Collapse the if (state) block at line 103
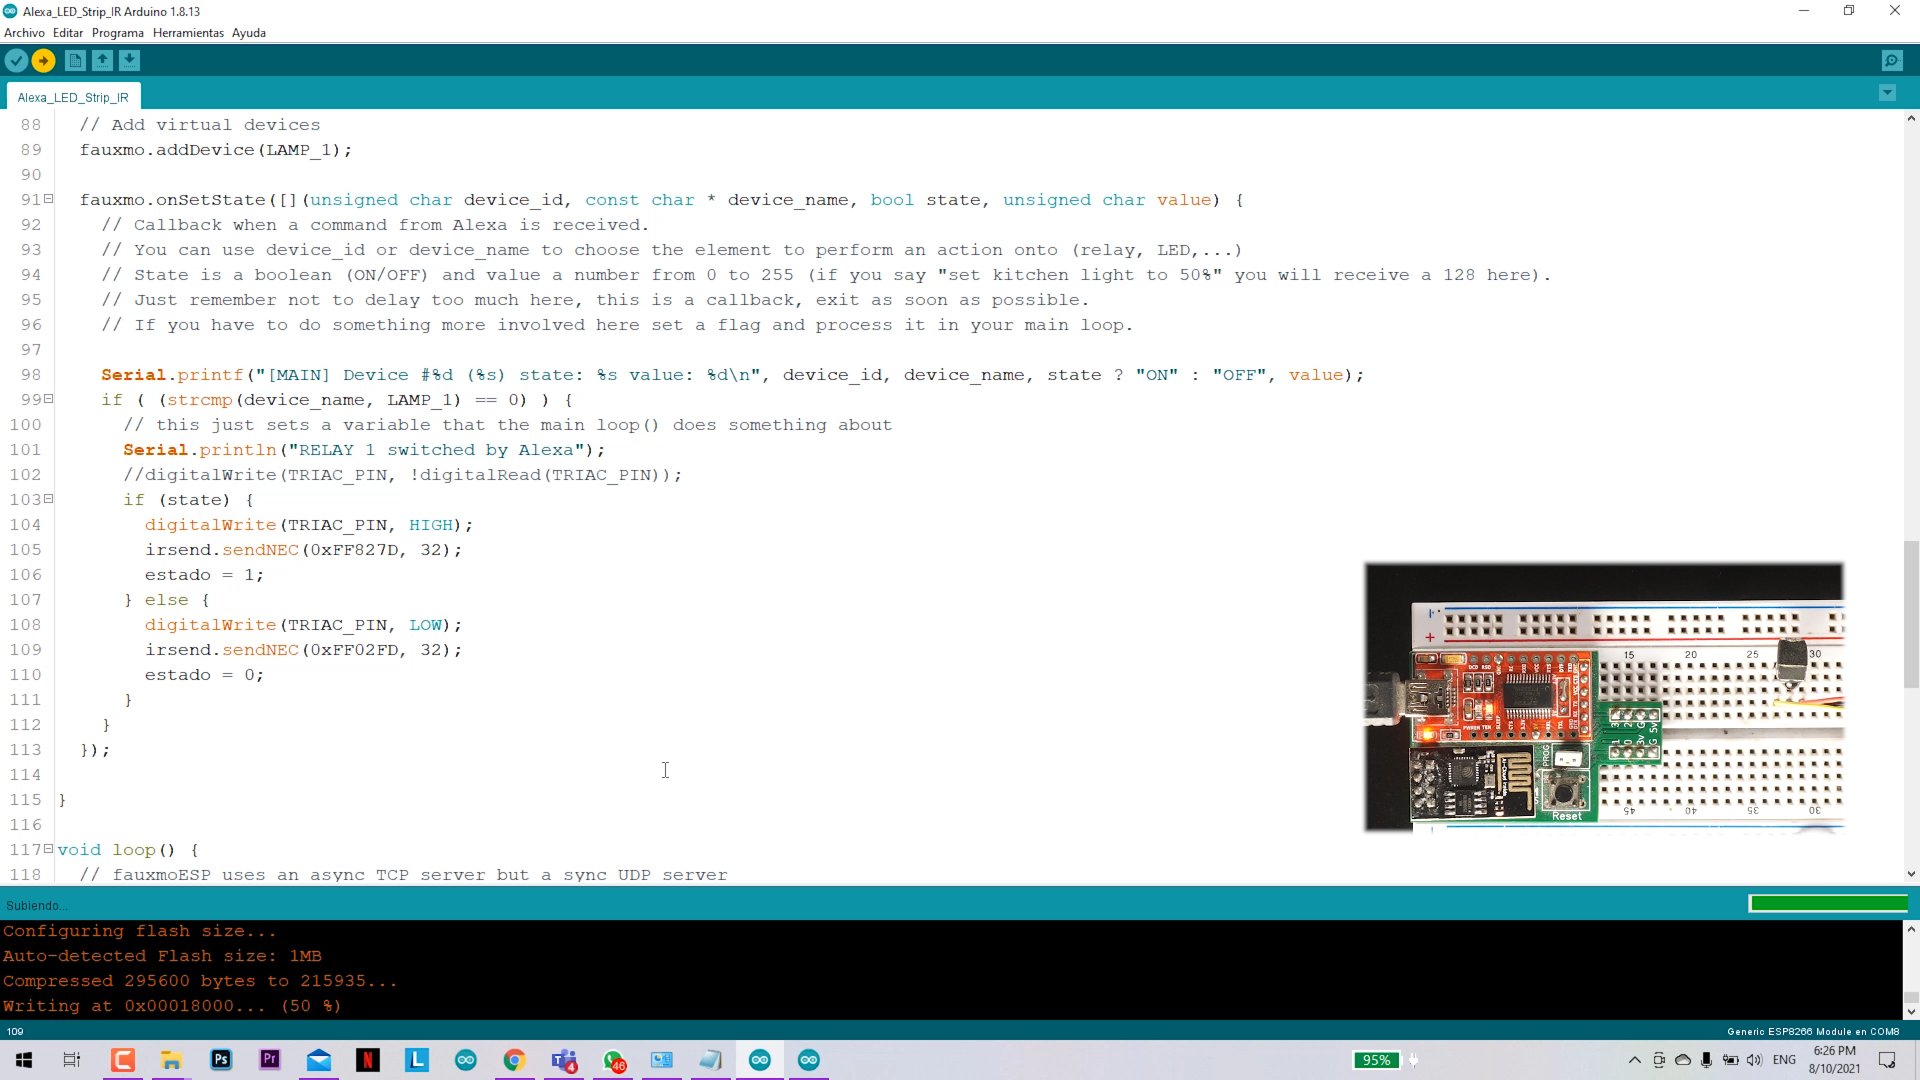Viewport: 1920px width, 1080px height. click(49, 499)
